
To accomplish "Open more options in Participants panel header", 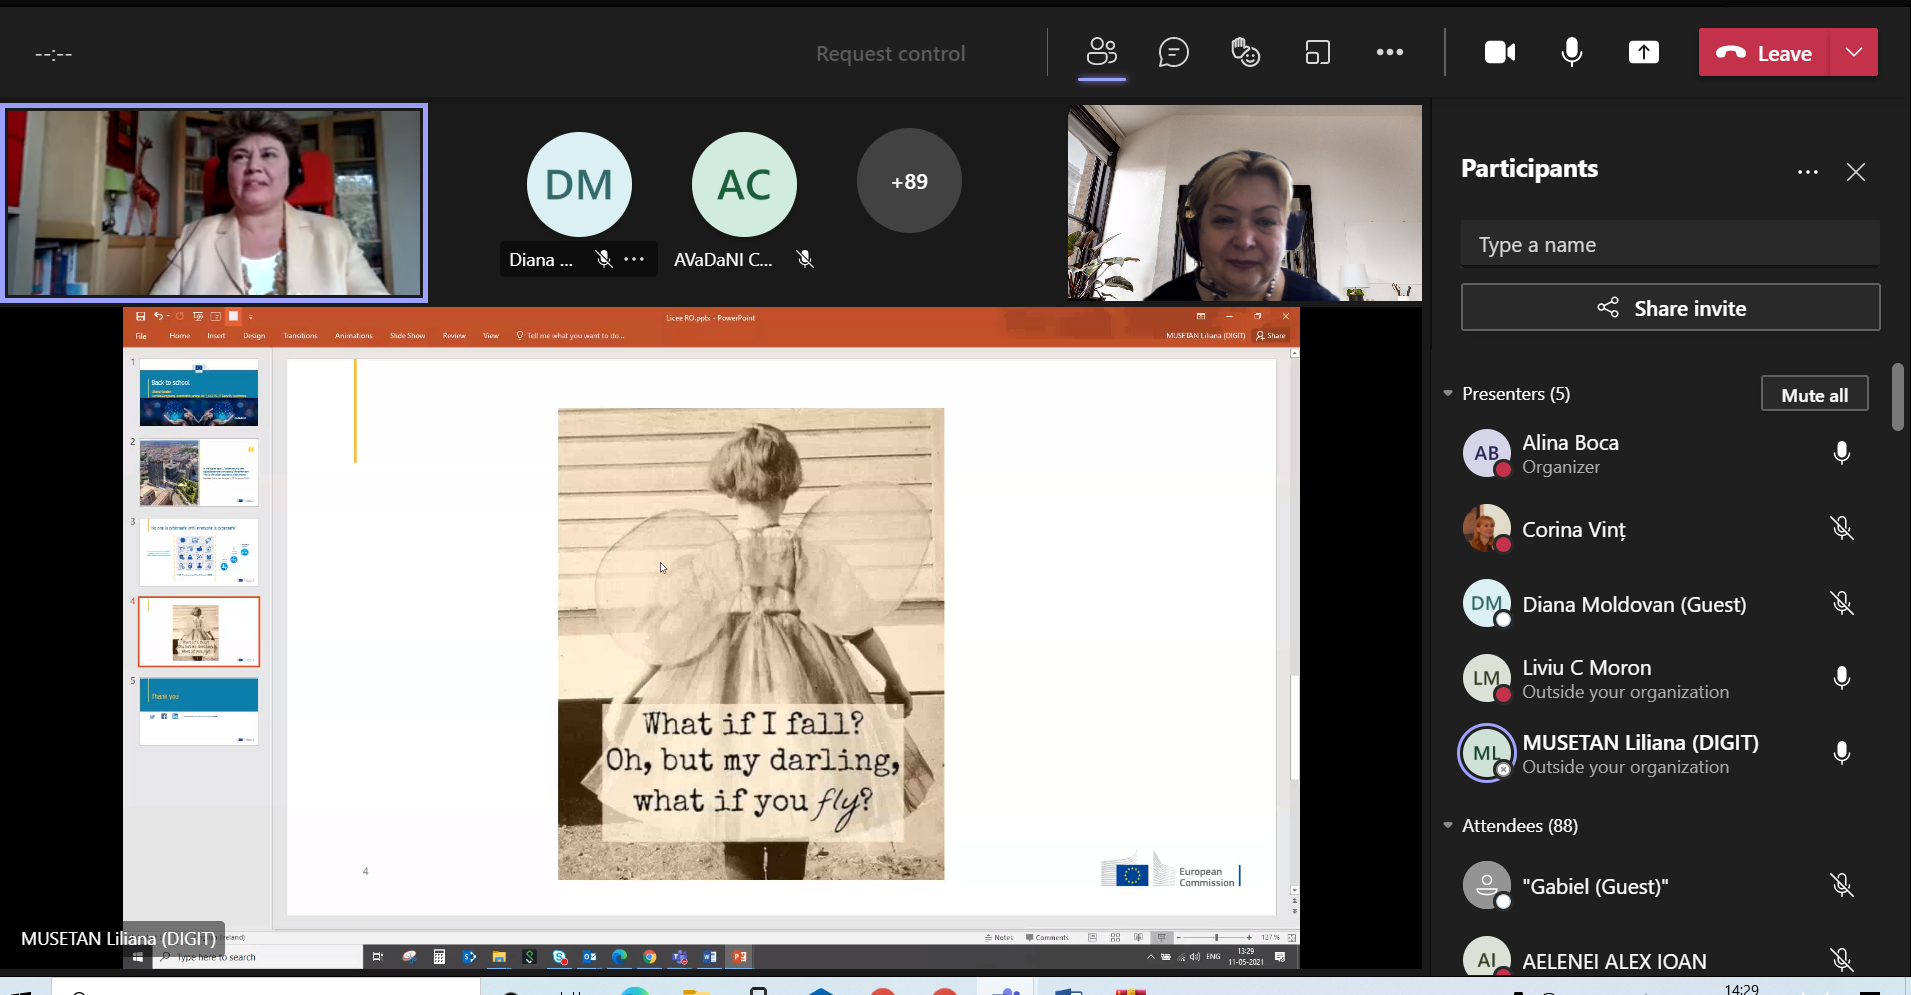I will (1807, 172).
